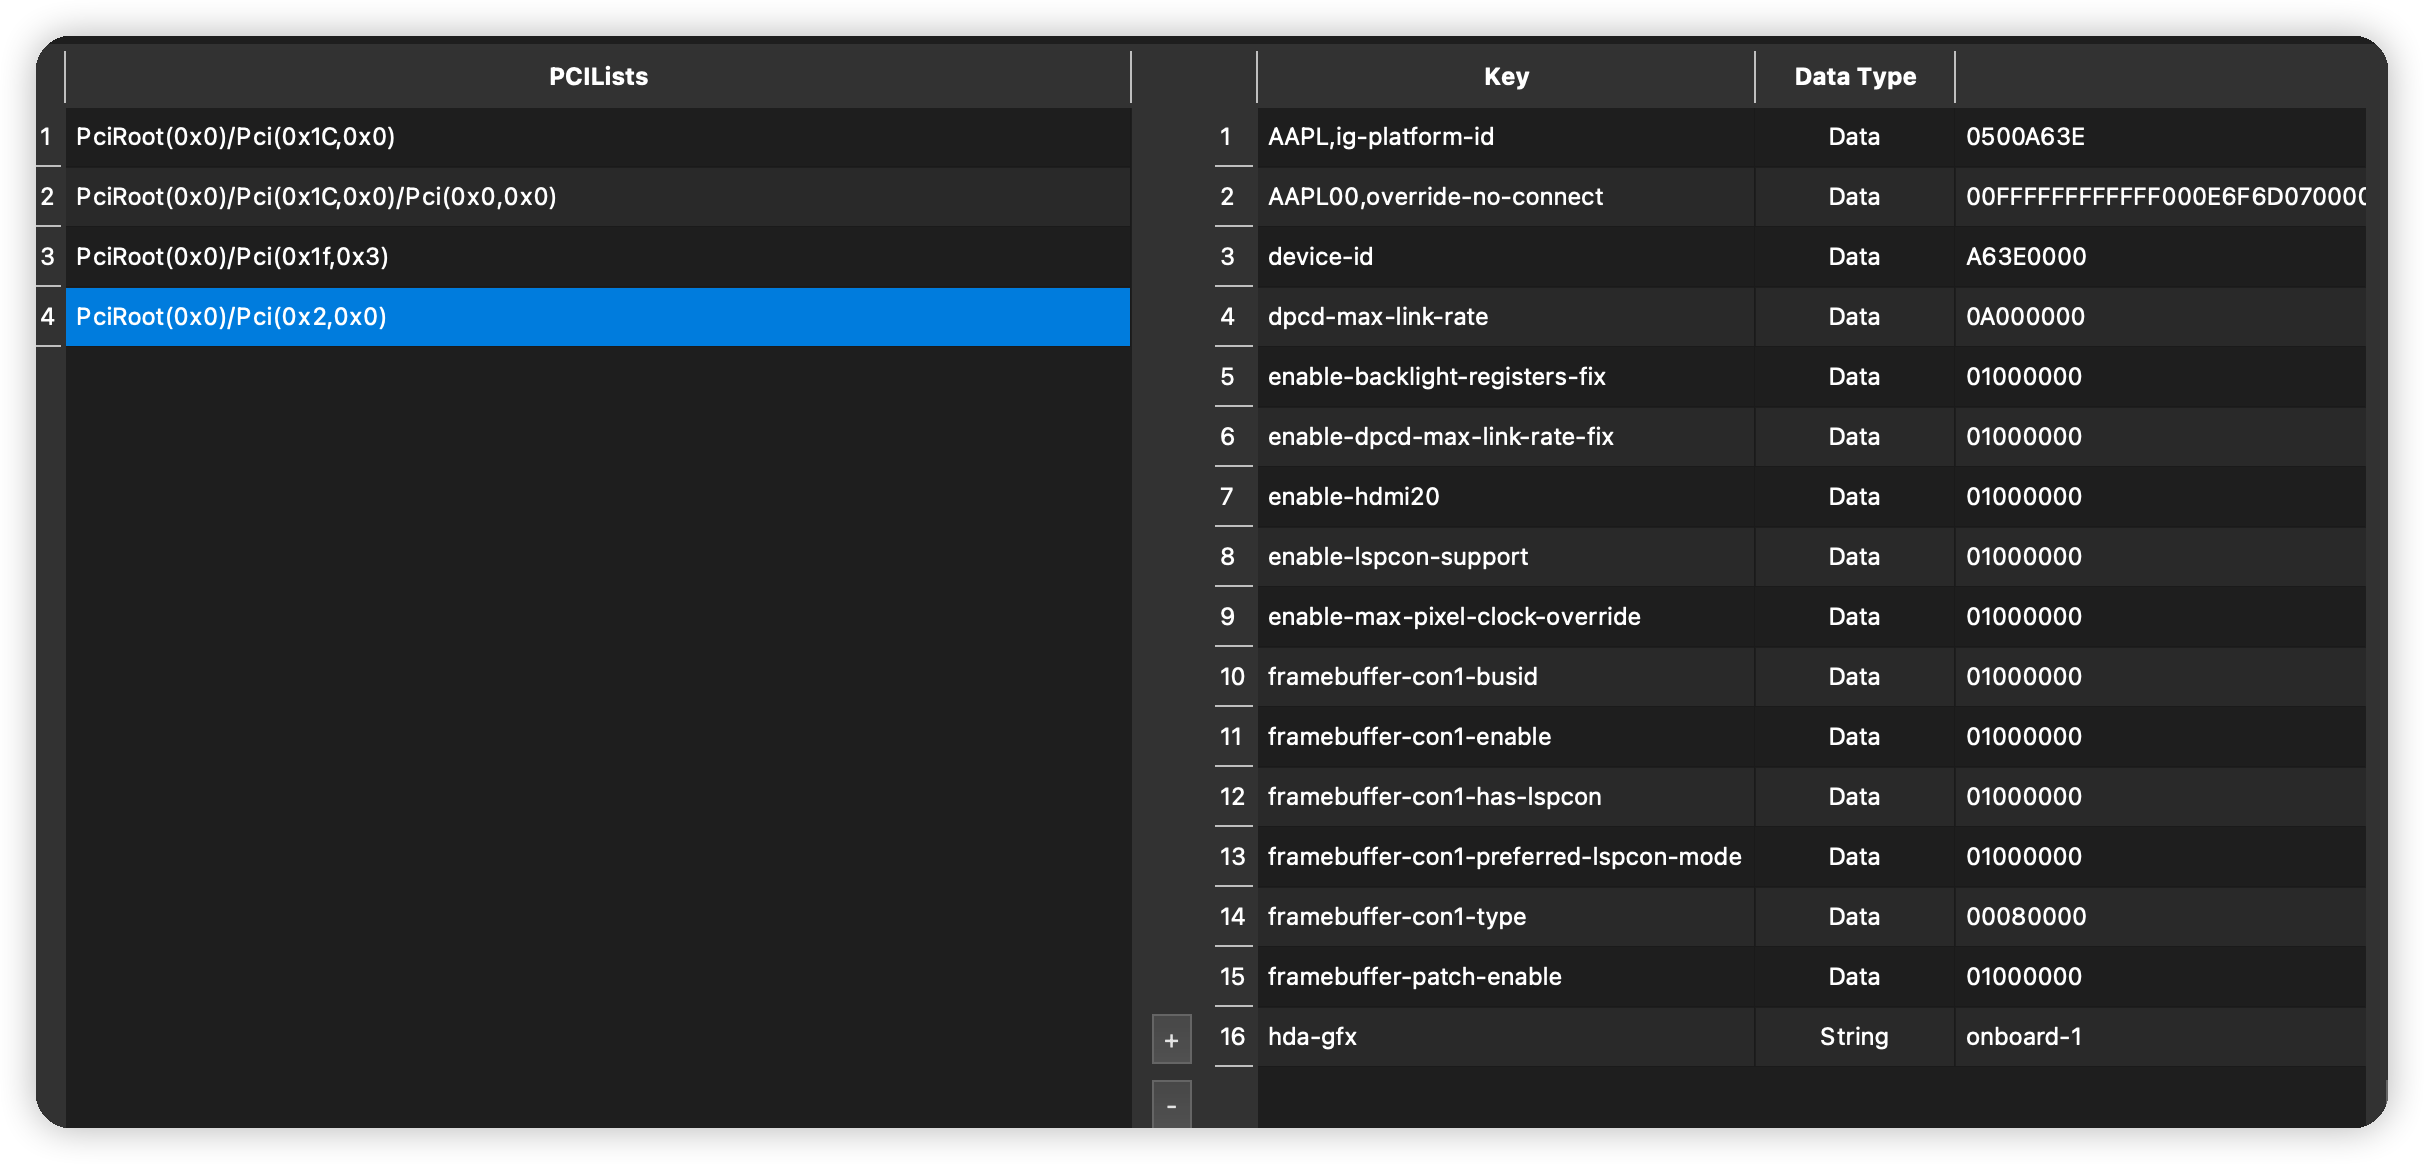Open the Data Type selector for hda-gfx
Image resolution: width=2424 pixels, height=1164 pixels.
(1853, 1037)
